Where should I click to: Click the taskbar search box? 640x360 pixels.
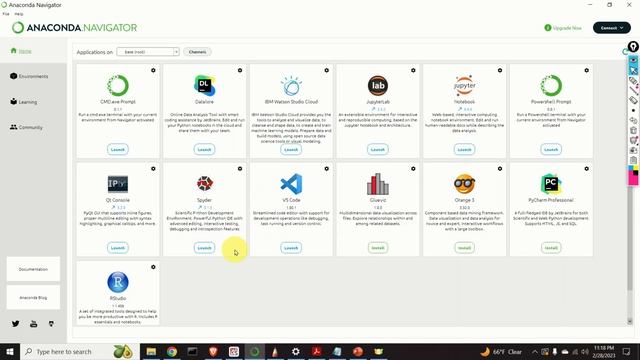80,351
